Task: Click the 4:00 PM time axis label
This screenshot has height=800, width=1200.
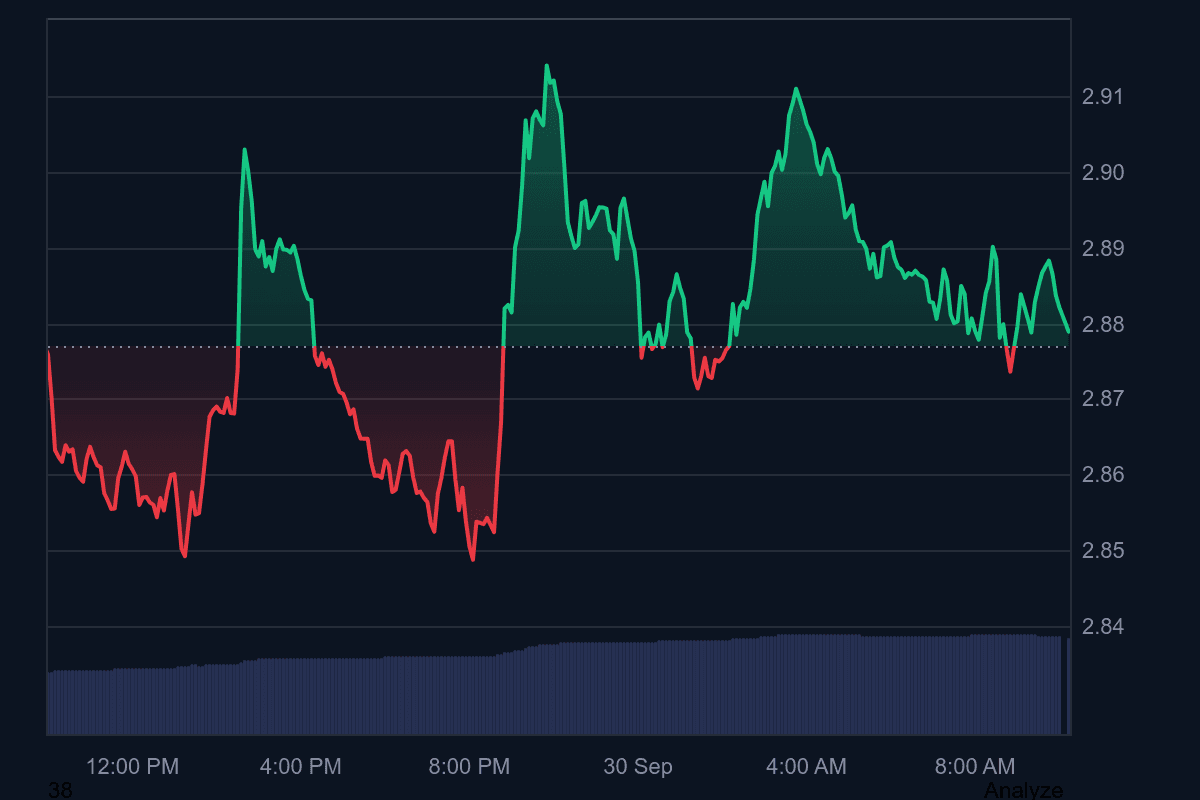Action: pos(300,767)
